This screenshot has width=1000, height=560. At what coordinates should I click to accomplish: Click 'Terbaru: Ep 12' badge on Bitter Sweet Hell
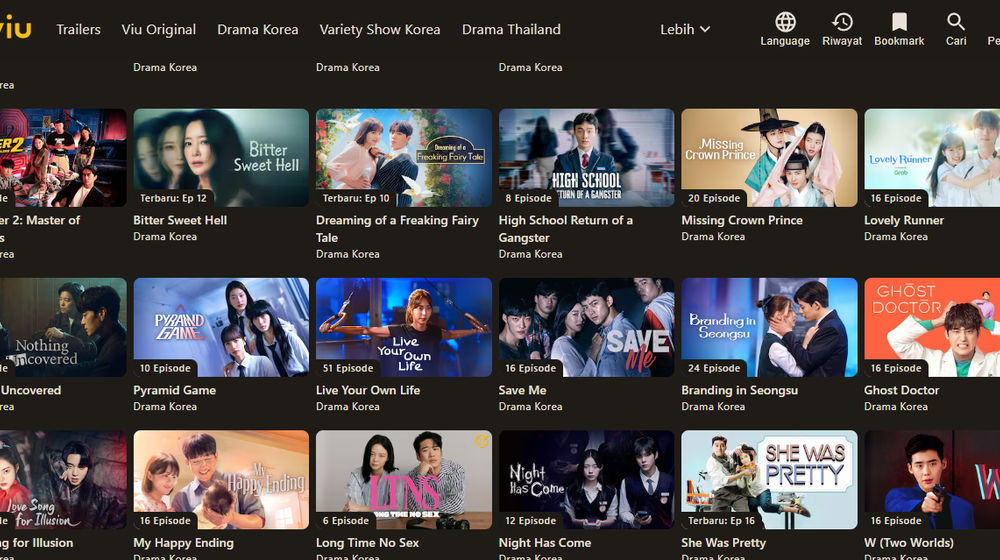173,198
